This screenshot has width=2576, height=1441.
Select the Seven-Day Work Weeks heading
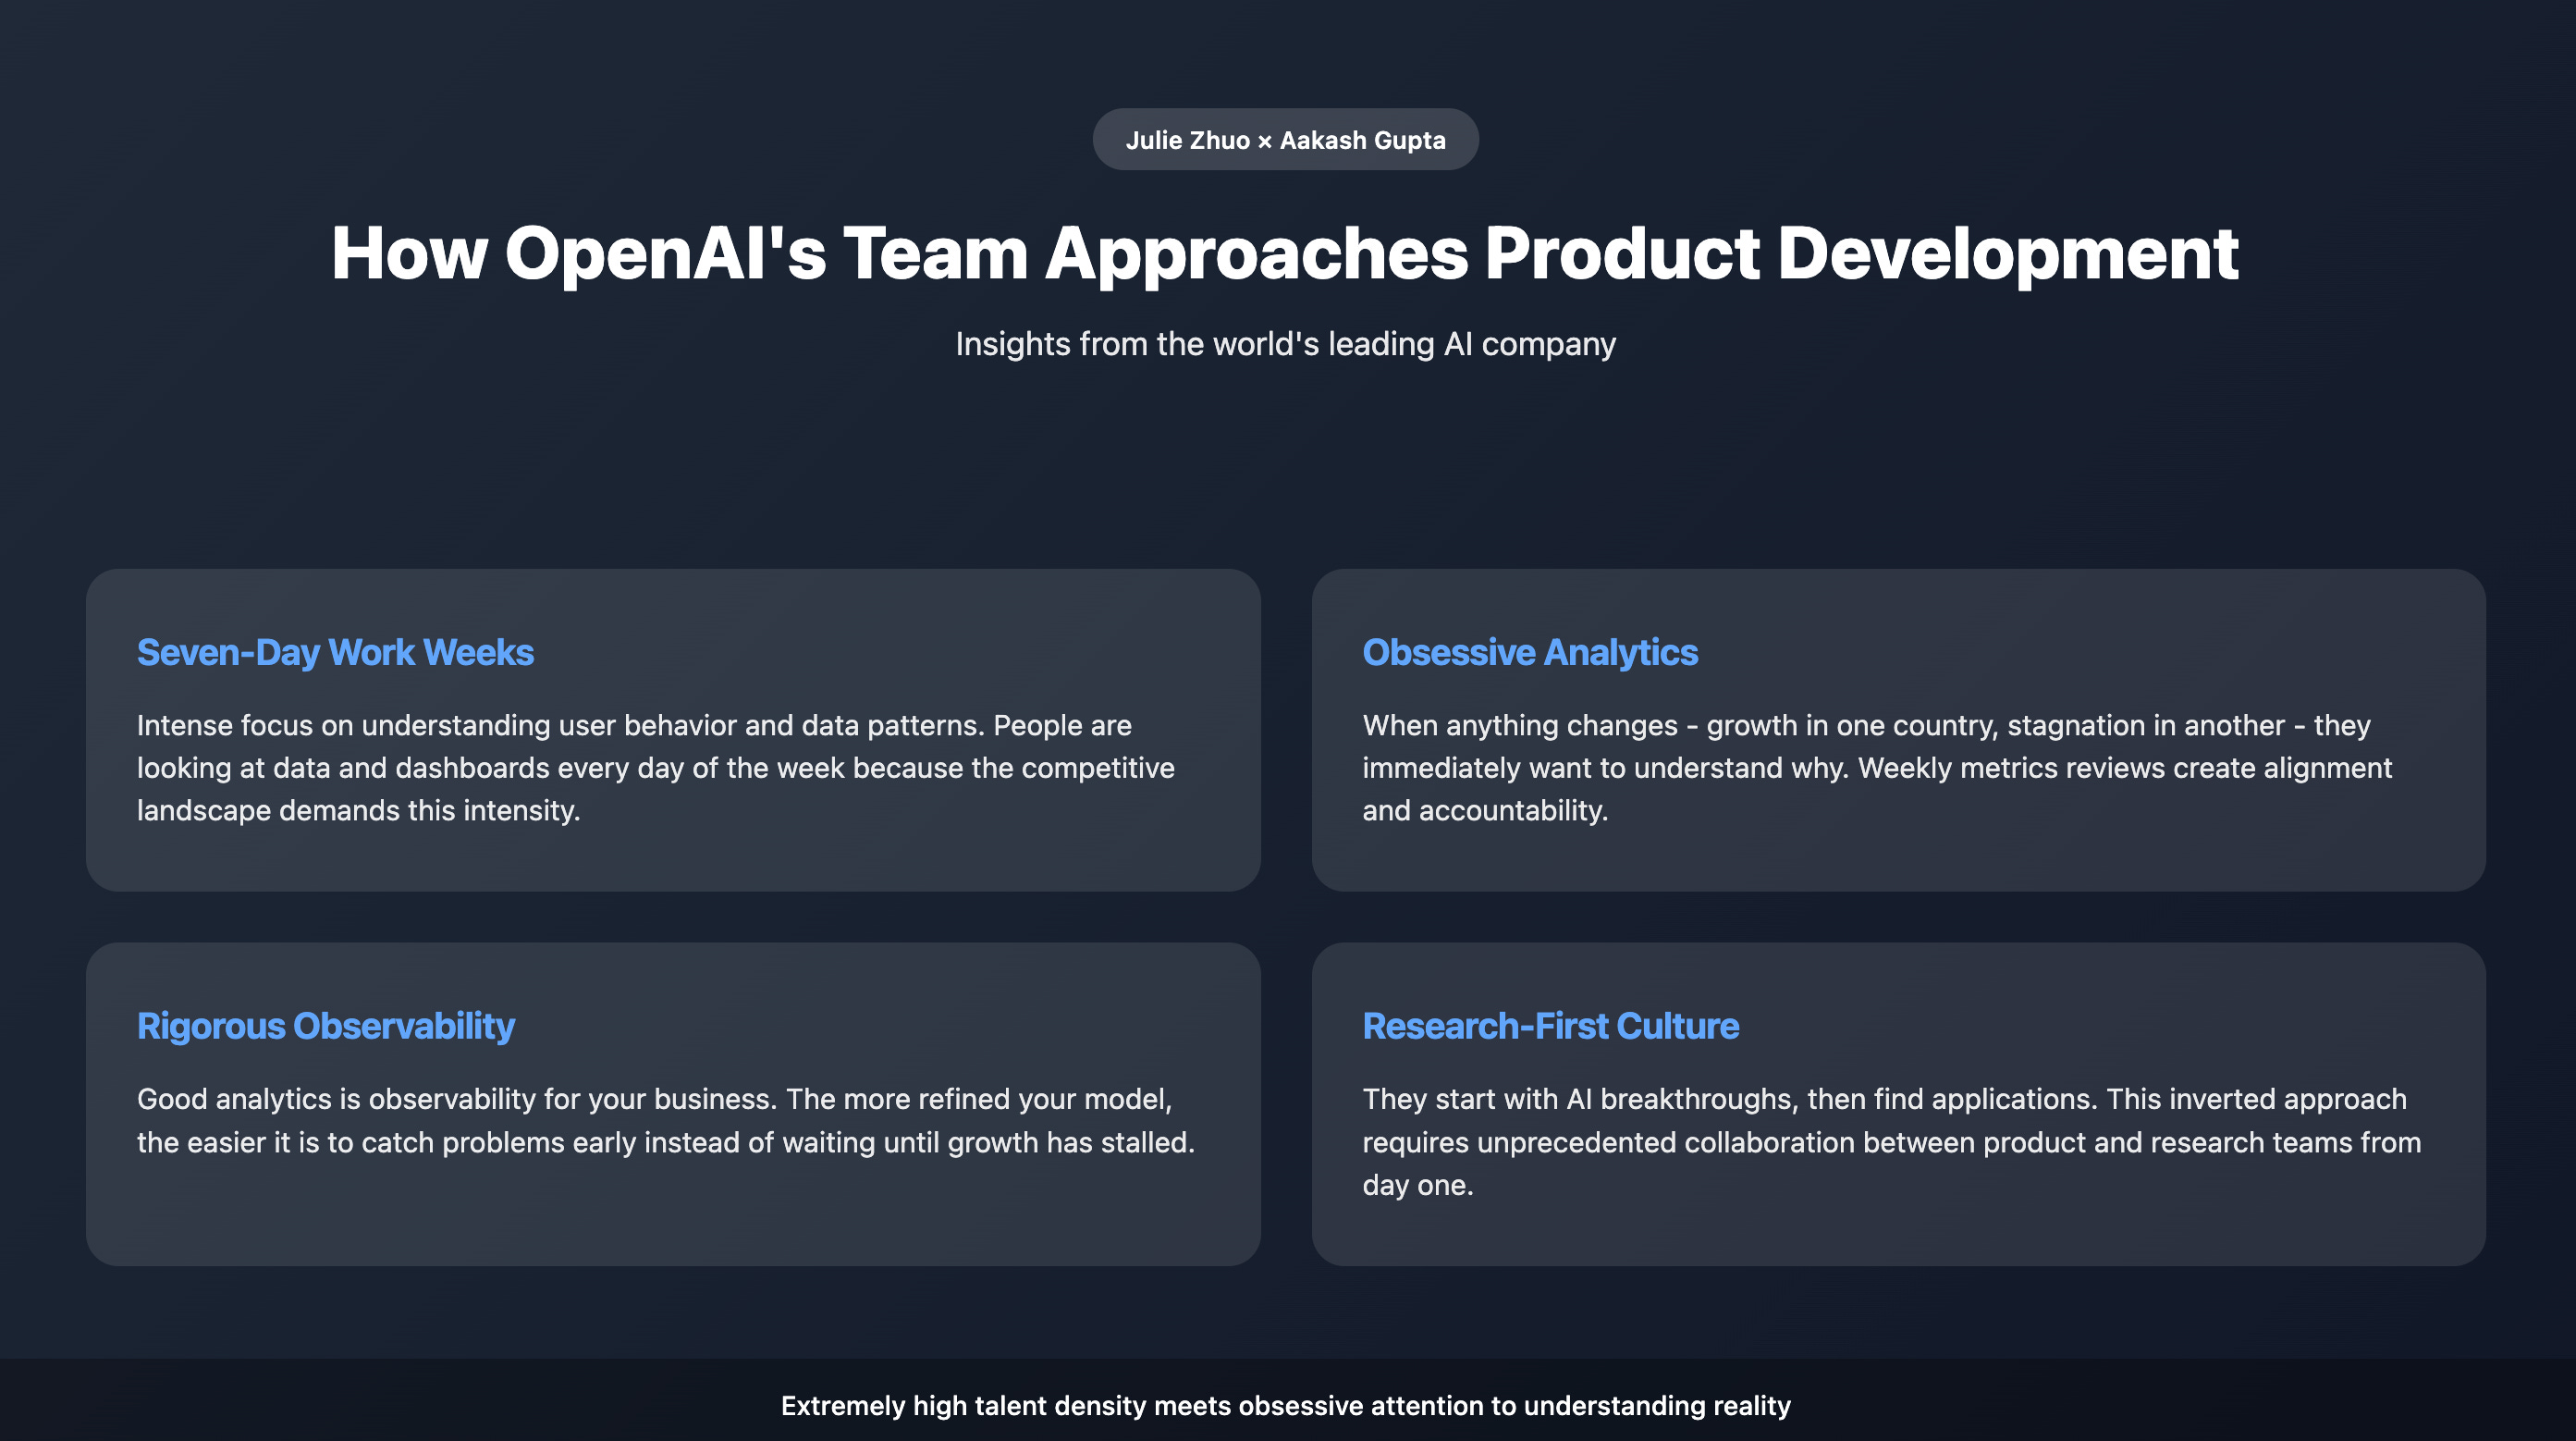335,652
